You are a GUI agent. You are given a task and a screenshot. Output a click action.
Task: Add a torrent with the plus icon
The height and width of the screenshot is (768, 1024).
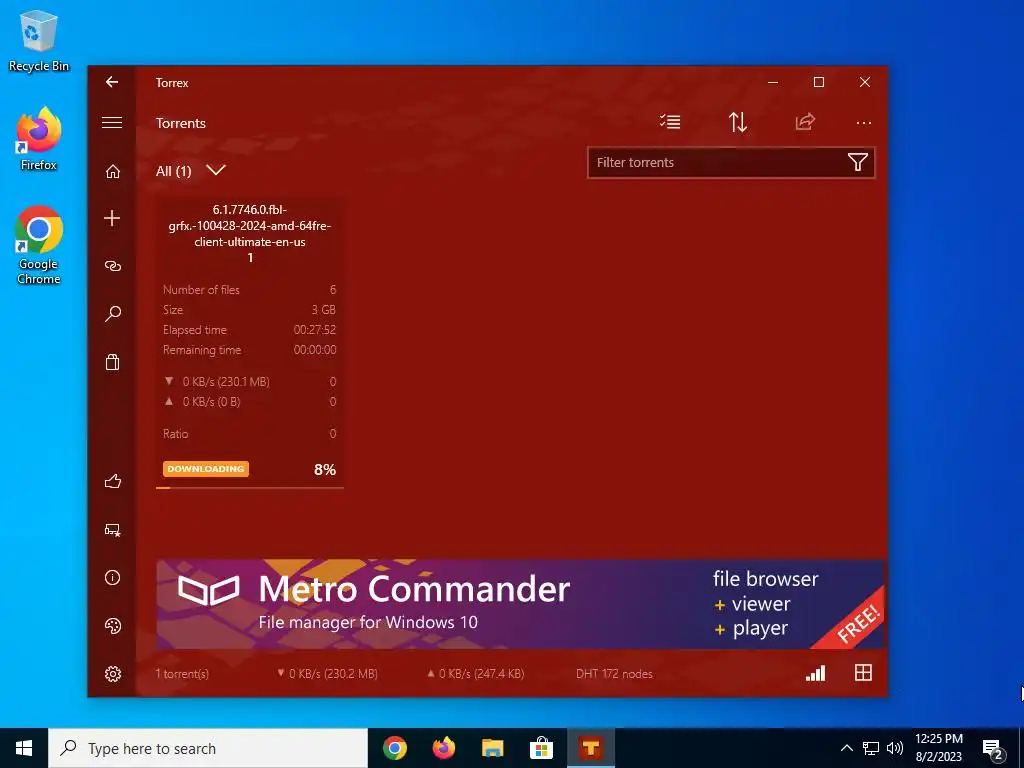tap(112, 218)
